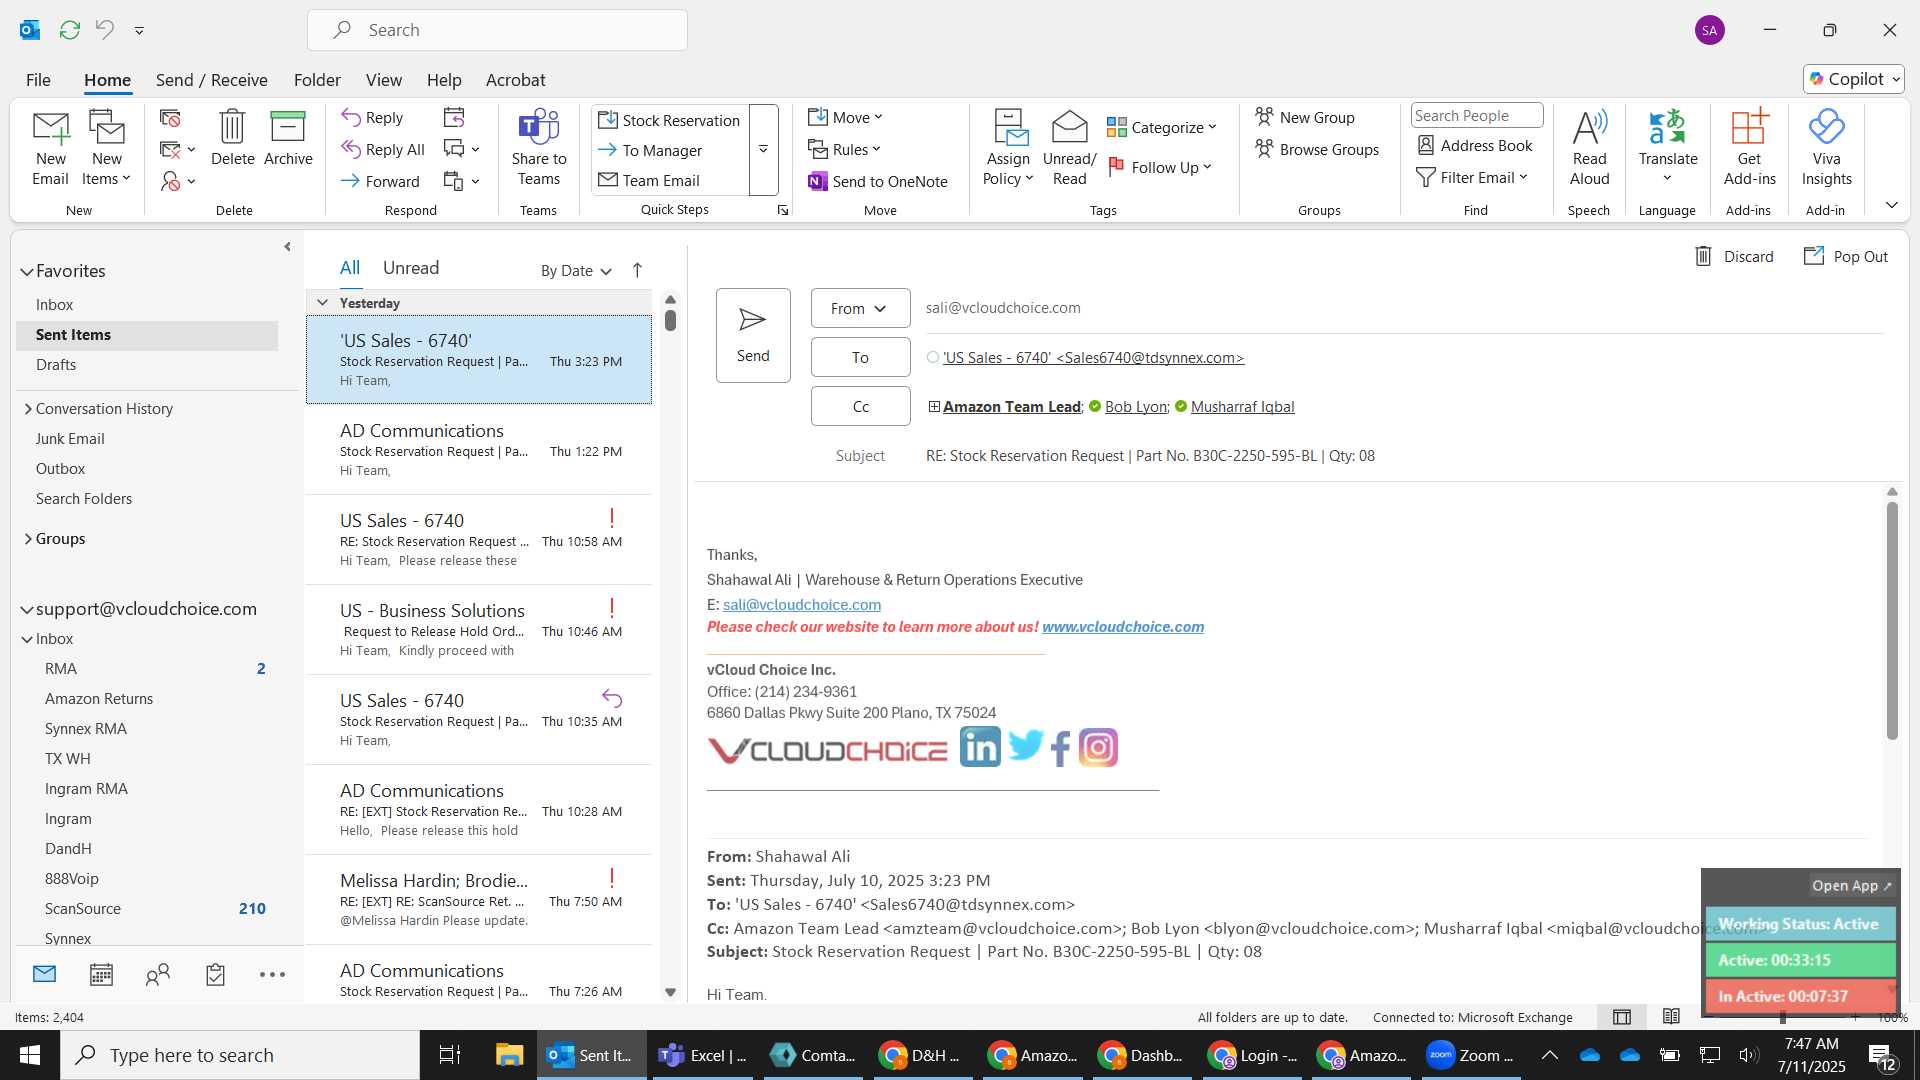Open the Acrobat tab

[515, 79]
